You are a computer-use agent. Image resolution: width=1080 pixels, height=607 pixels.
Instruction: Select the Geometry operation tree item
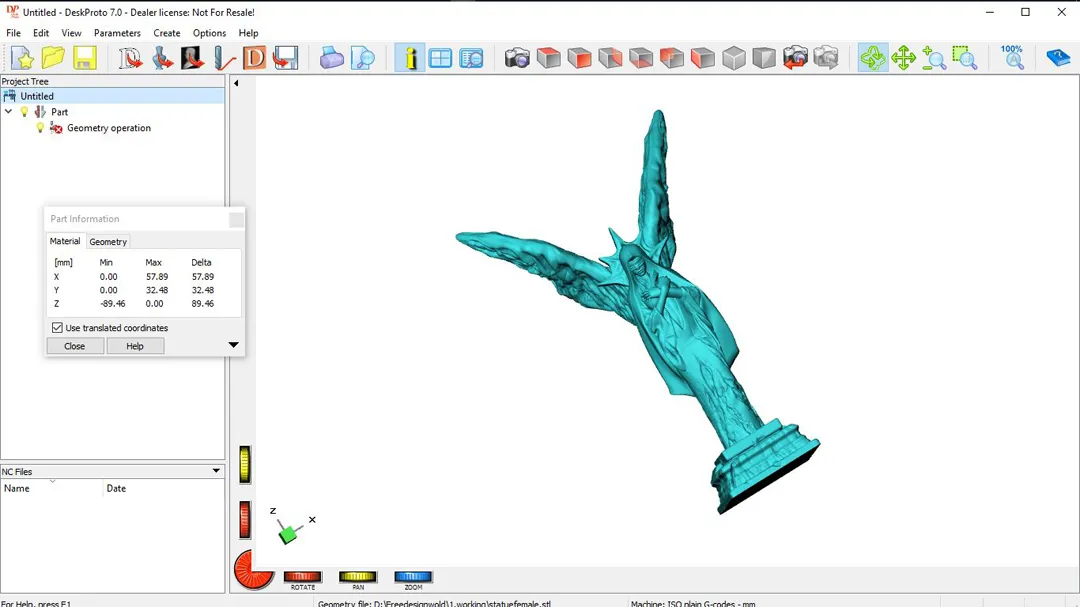point(109,128)
